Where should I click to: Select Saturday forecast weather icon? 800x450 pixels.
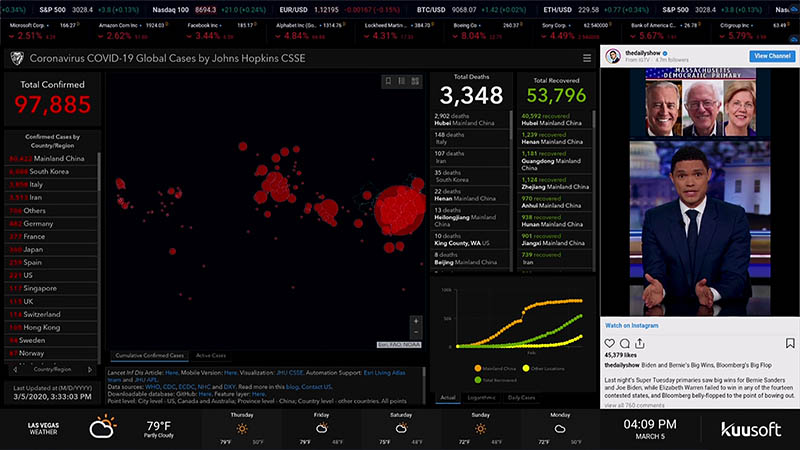pos(402,429)
